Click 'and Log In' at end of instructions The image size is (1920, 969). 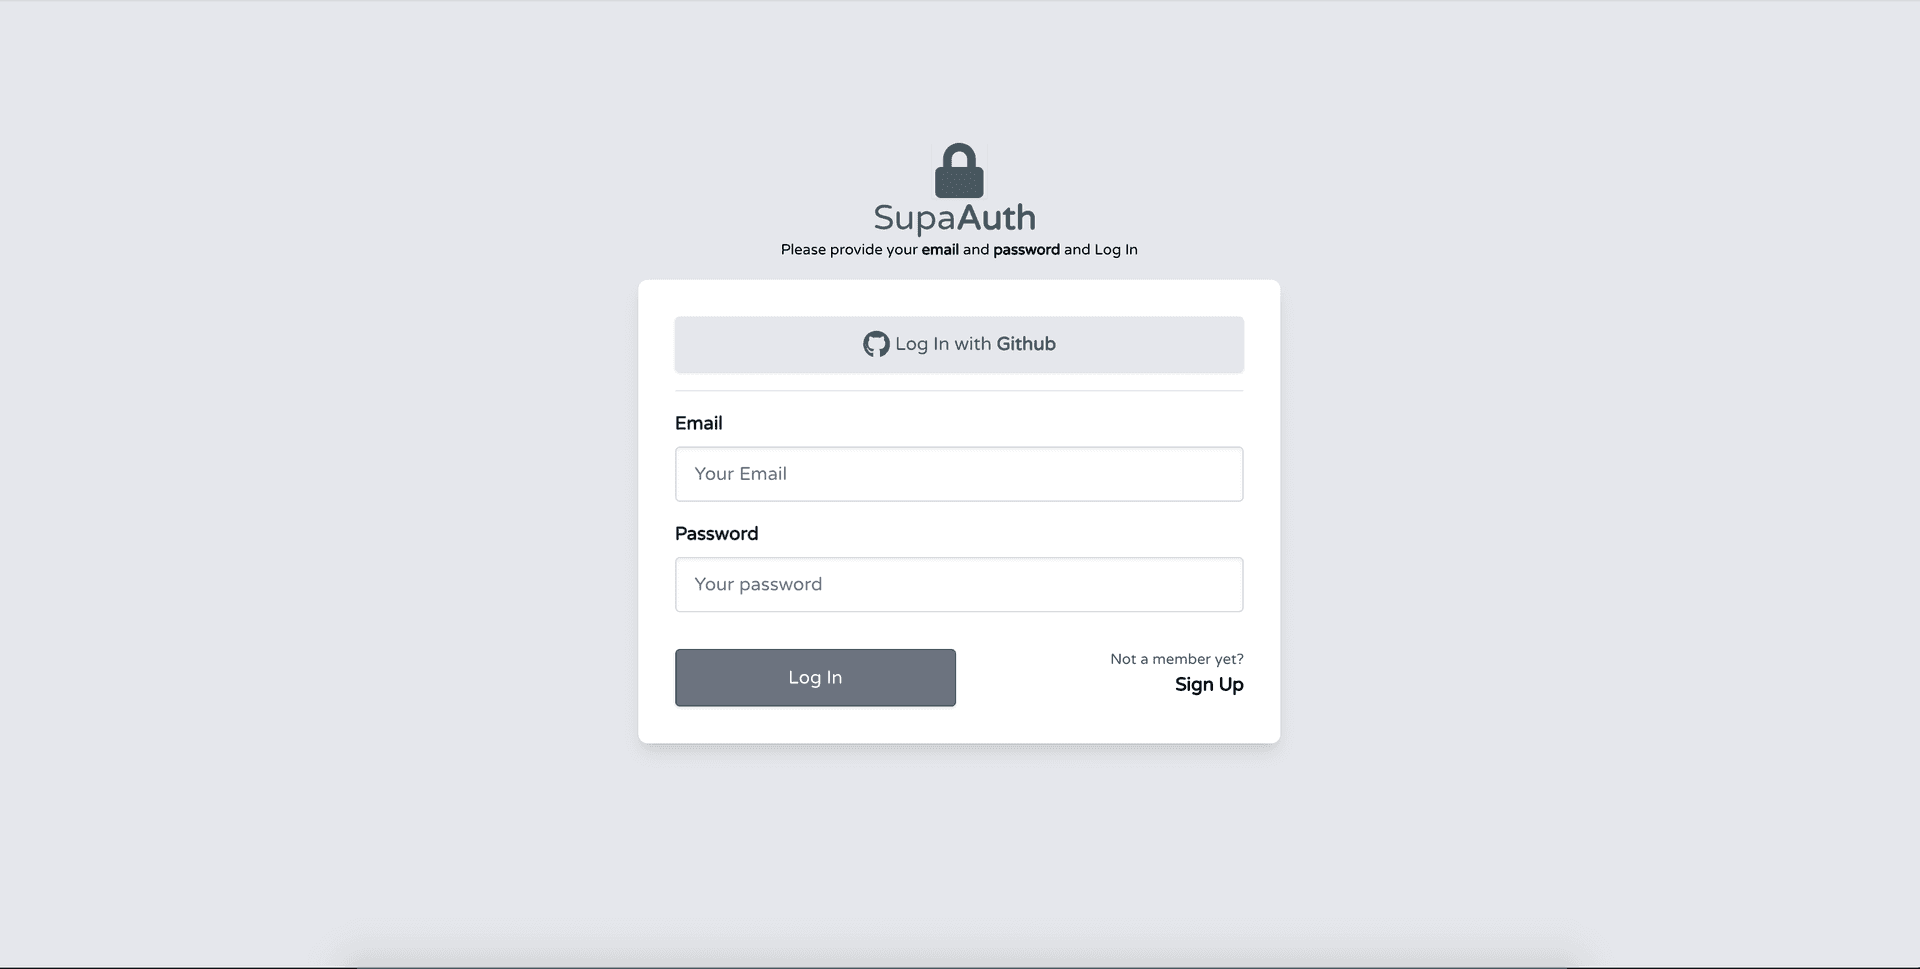click(1101, 250)
